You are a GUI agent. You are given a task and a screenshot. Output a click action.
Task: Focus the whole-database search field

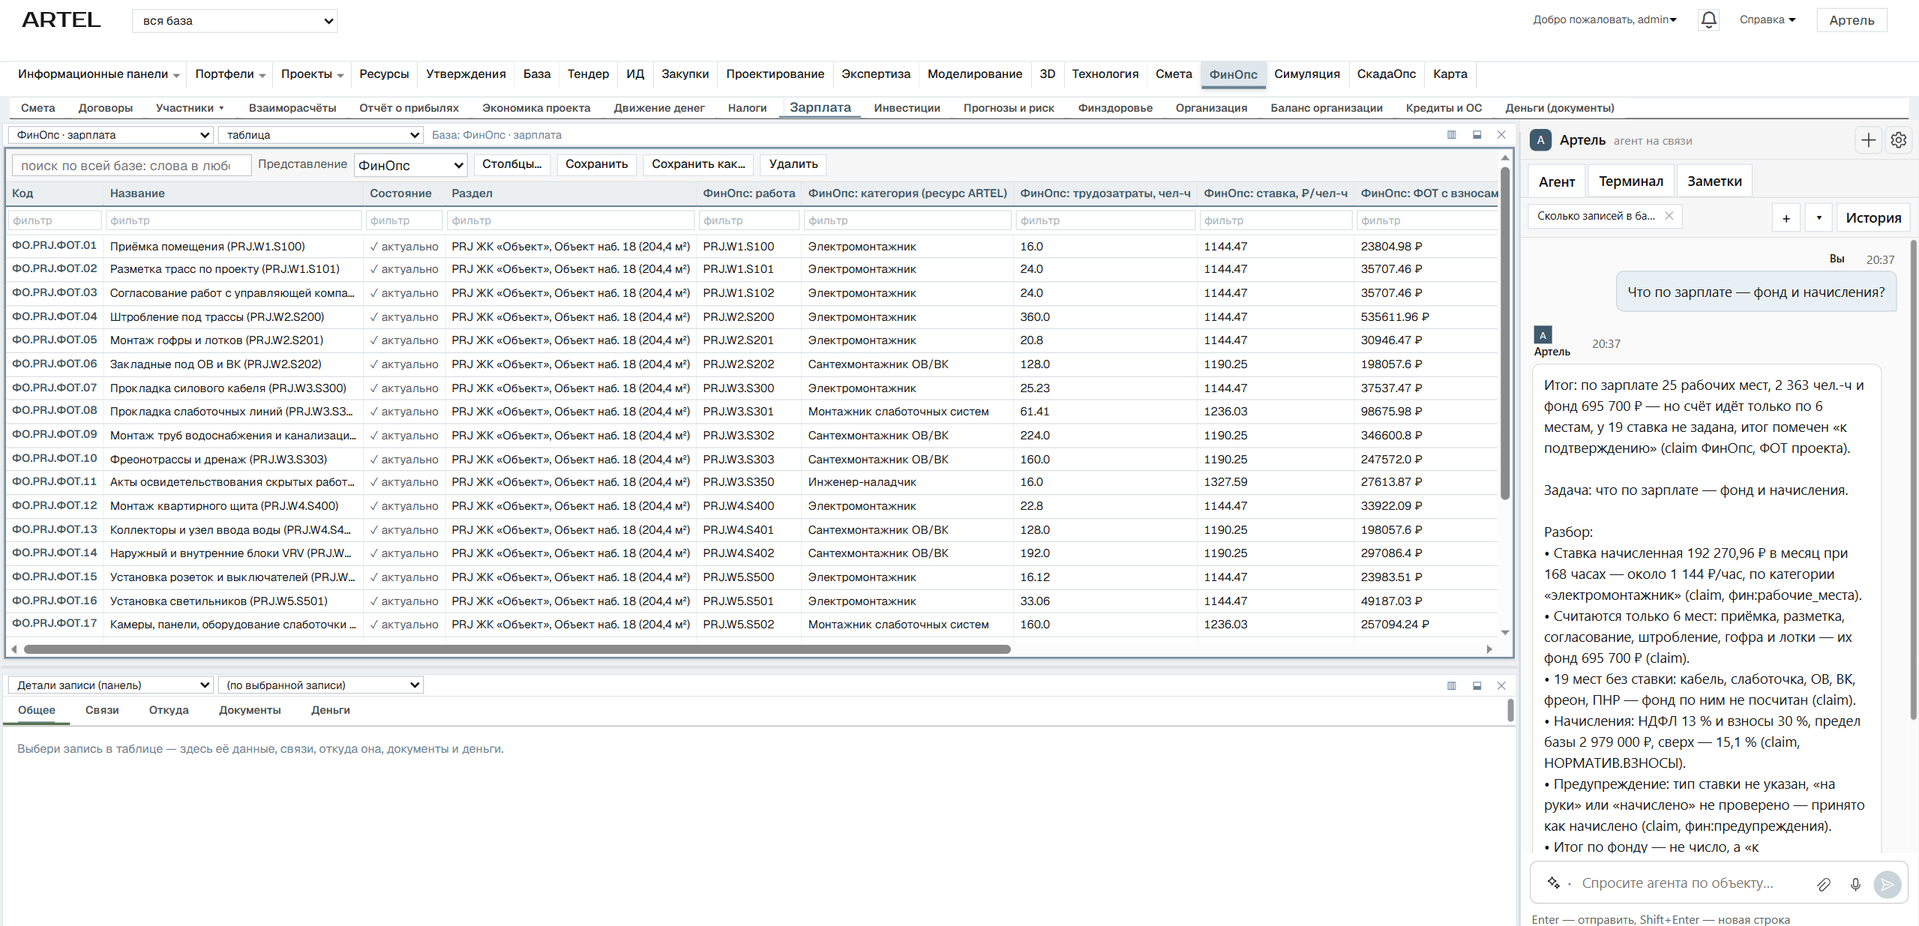tap(131, 166)
